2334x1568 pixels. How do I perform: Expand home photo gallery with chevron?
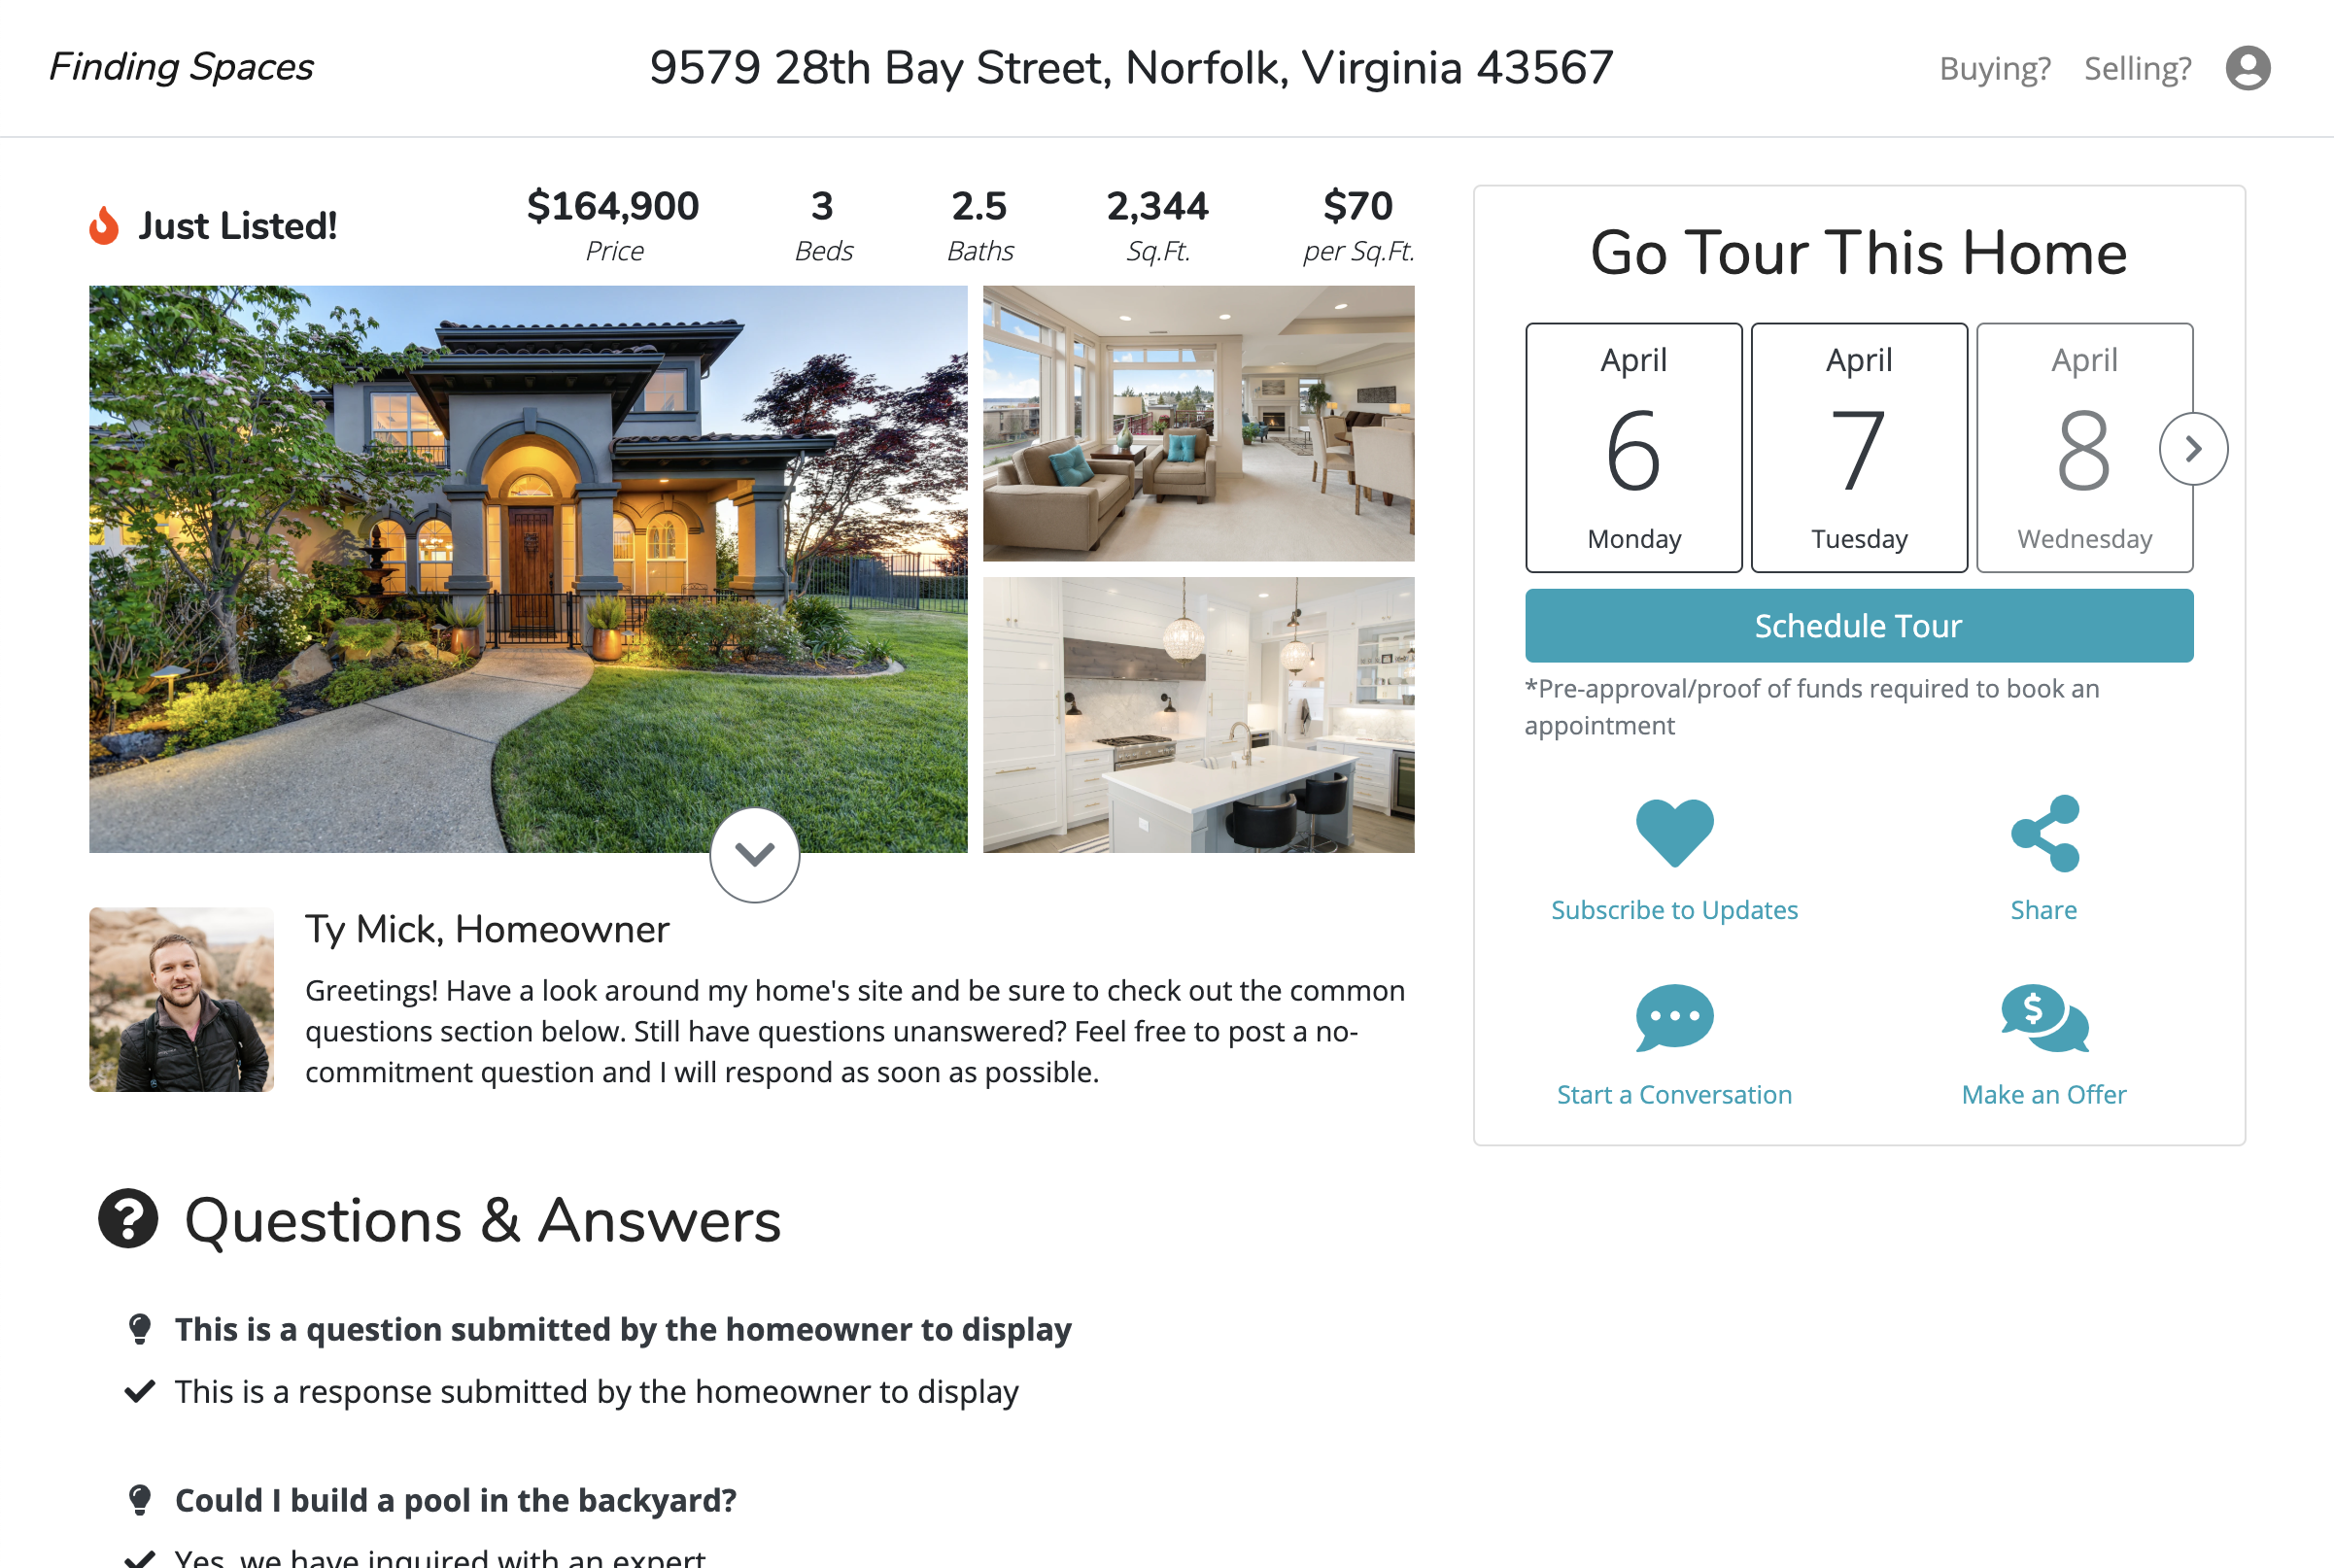pyautogui.click(x=752, y=856)
